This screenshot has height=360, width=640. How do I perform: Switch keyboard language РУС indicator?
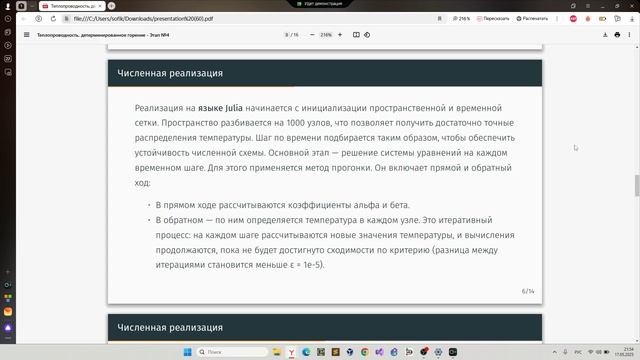578,352
